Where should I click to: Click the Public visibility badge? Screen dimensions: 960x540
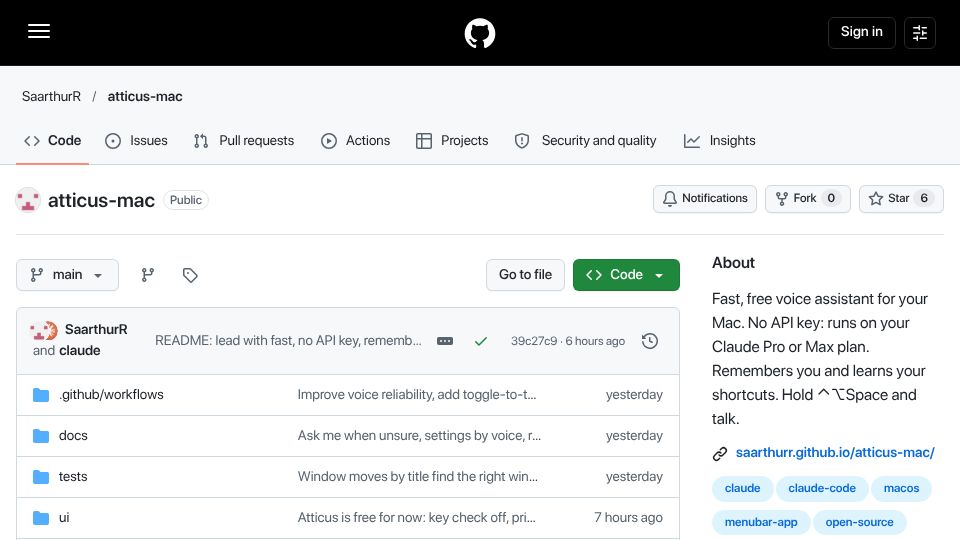(x=186, y=200)
